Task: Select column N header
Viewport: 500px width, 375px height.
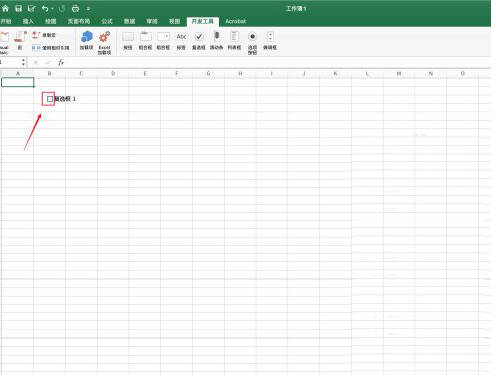Action: coord(431,73)
